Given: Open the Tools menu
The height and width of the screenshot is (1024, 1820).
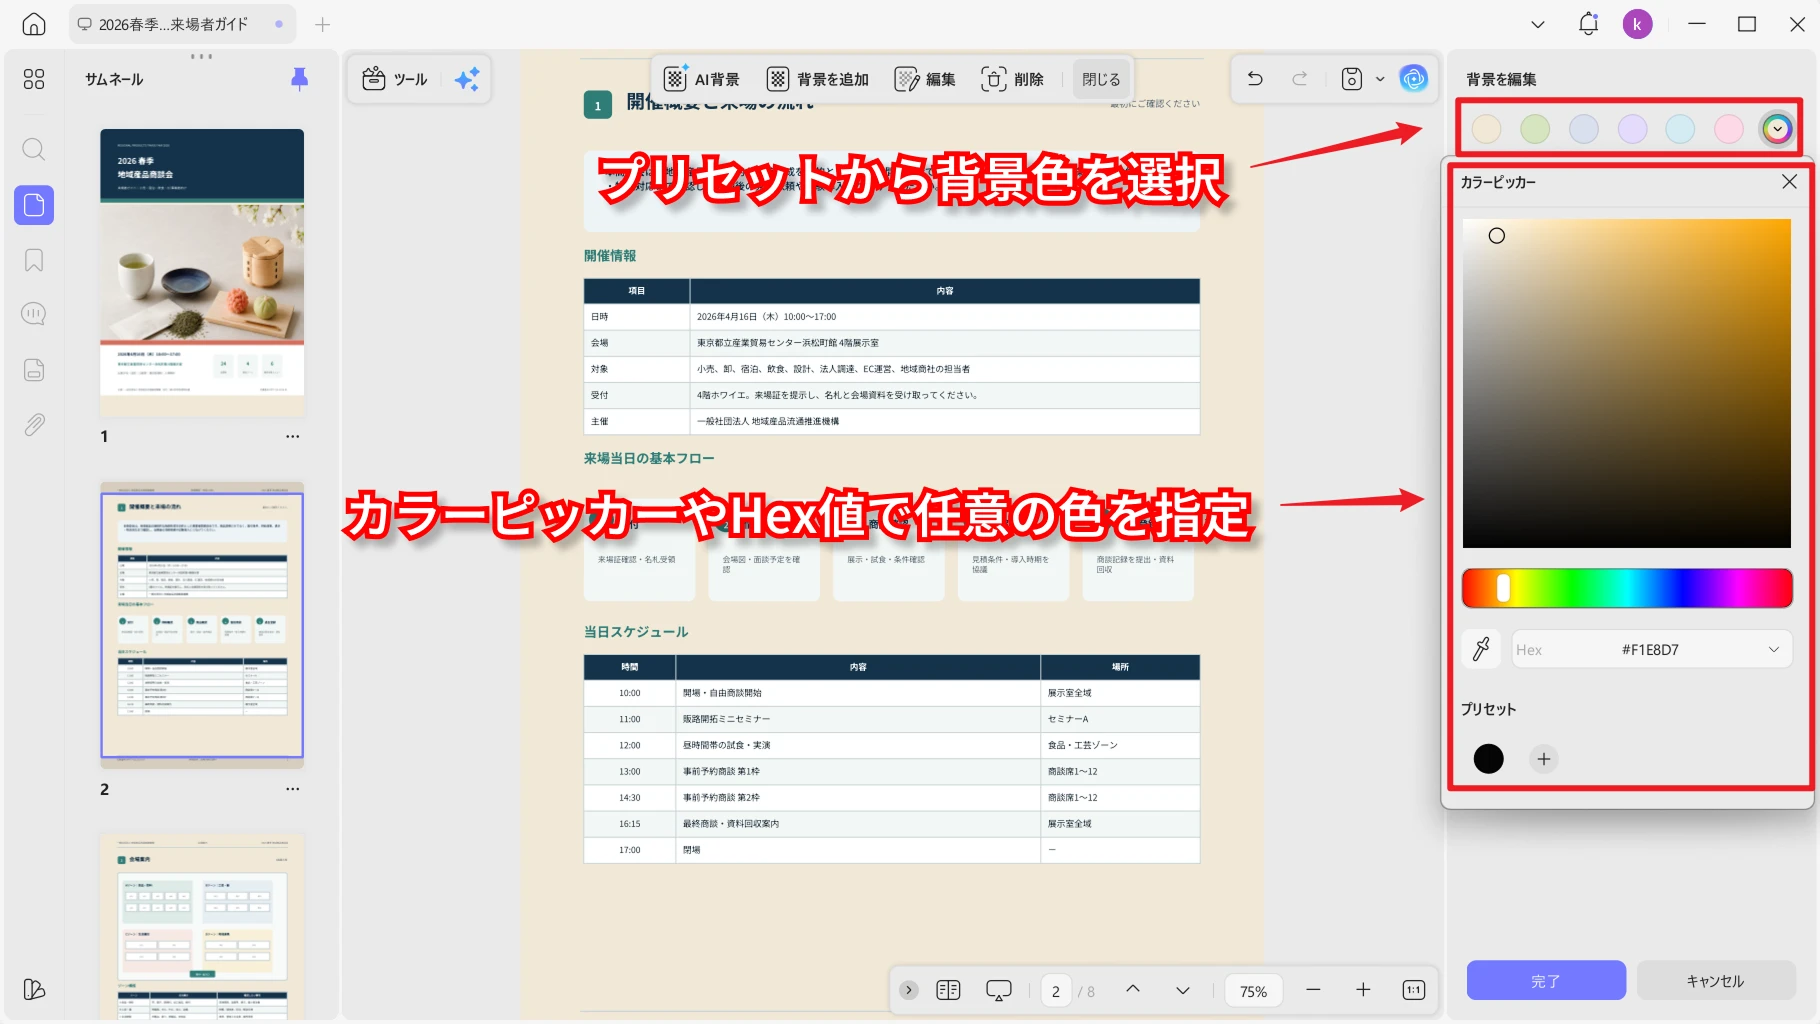Looking at the screenshot, I should (394, 79).
